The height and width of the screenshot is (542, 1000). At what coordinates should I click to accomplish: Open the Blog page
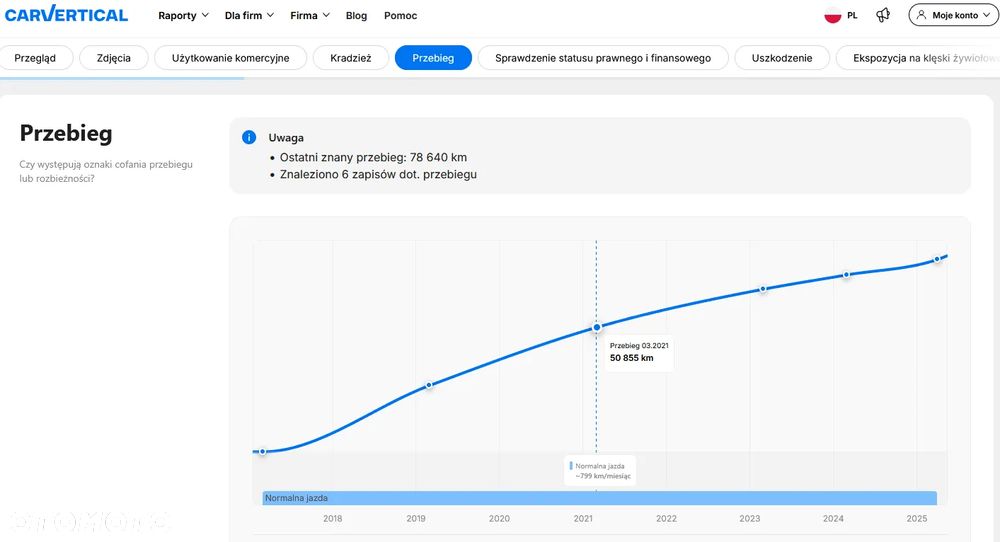[356, 16]
